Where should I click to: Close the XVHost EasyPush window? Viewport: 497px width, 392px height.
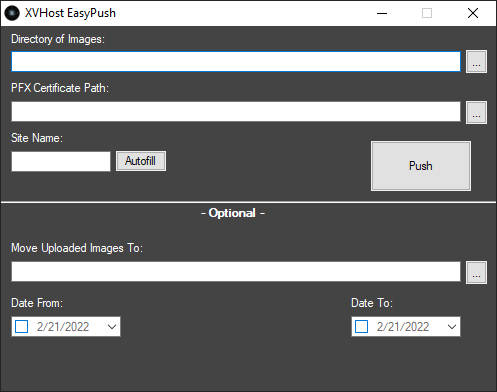tap(473, 13)
